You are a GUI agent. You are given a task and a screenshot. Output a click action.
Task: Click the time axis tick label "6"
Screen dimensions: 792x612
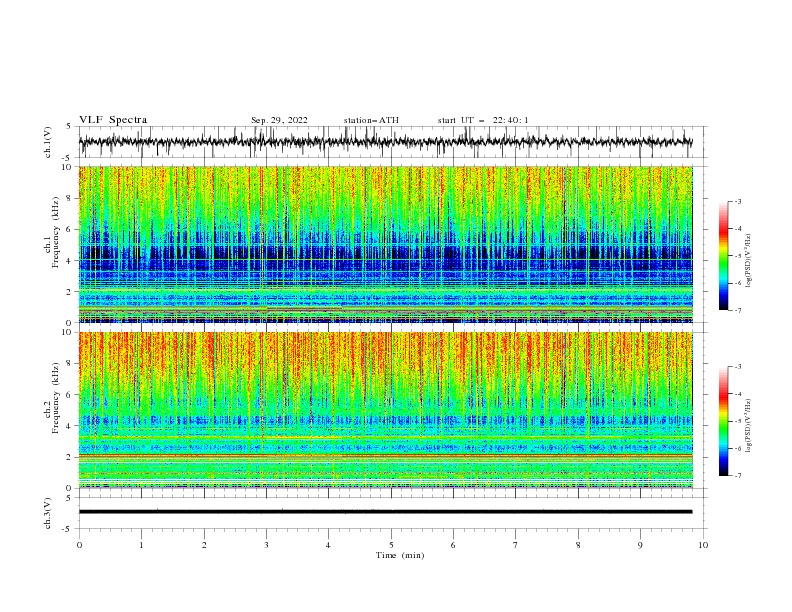click(453, 545)
